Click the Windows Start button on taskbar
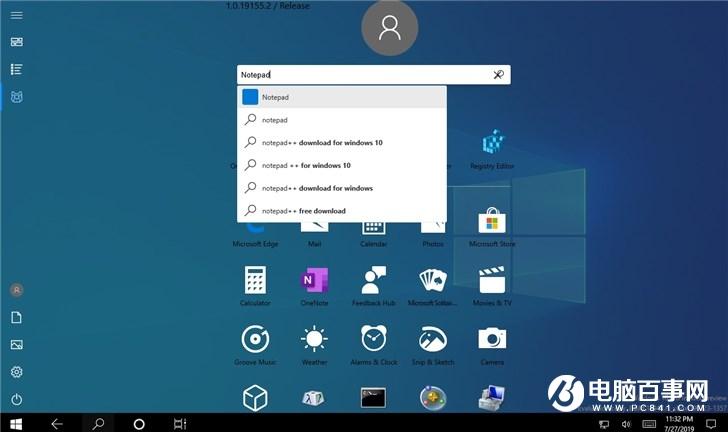This screenshot has width=728, height=432. coord(16,424)
